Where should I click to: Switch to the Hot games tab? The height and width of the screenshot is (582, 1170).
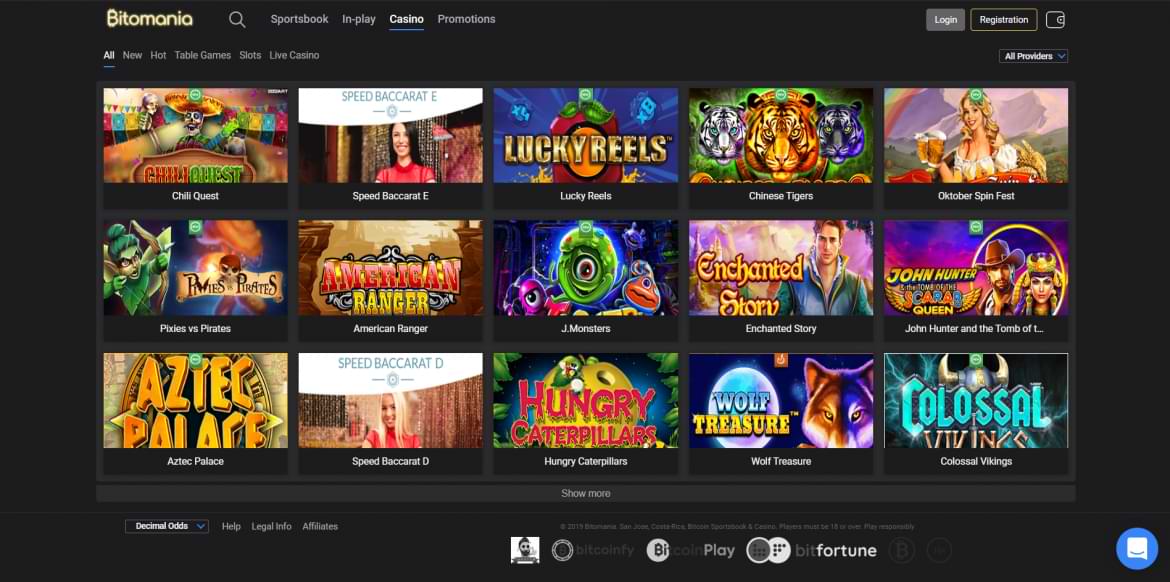(158, 55)
